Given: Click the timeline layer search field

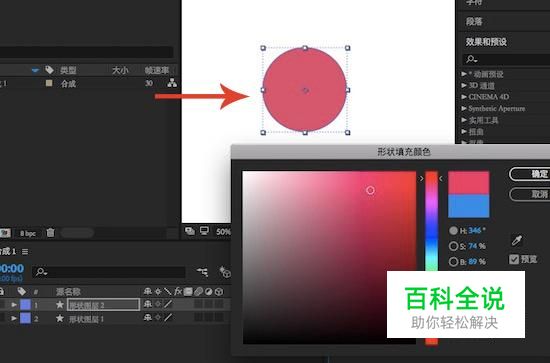Looking at the screenshot, I should [109, 272].
